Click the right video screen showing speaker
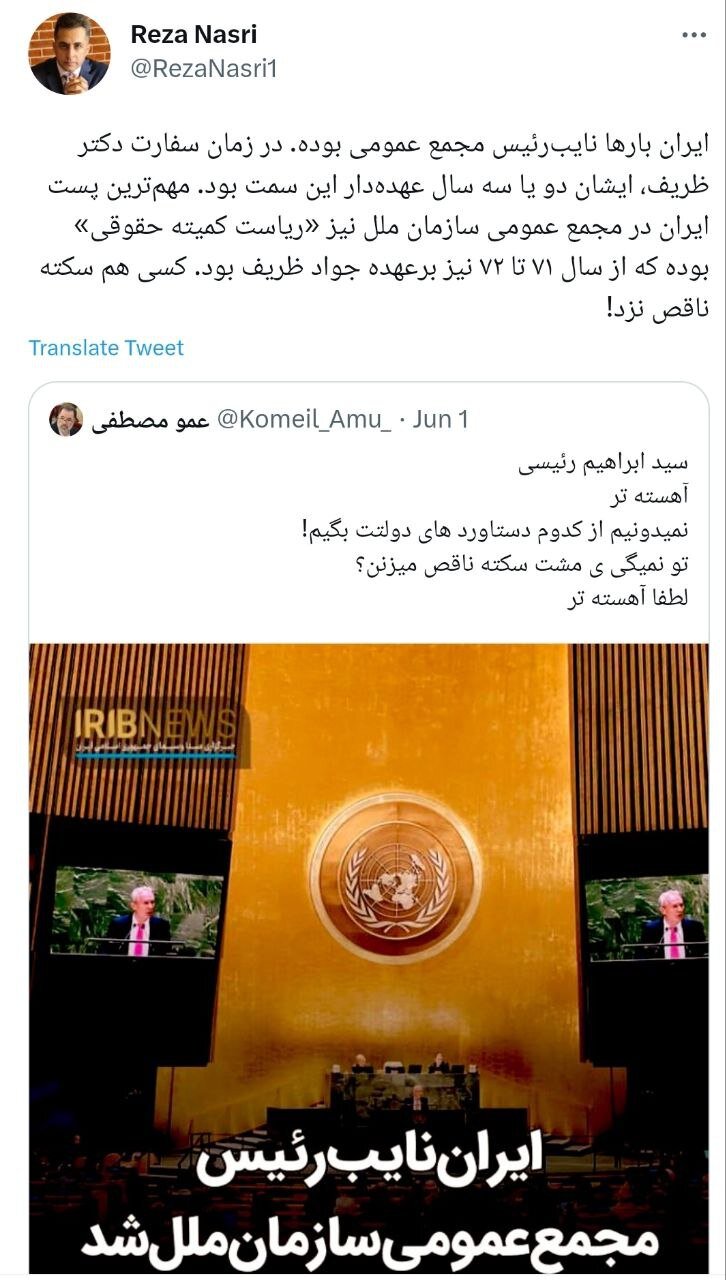 [x=647, y=917]
